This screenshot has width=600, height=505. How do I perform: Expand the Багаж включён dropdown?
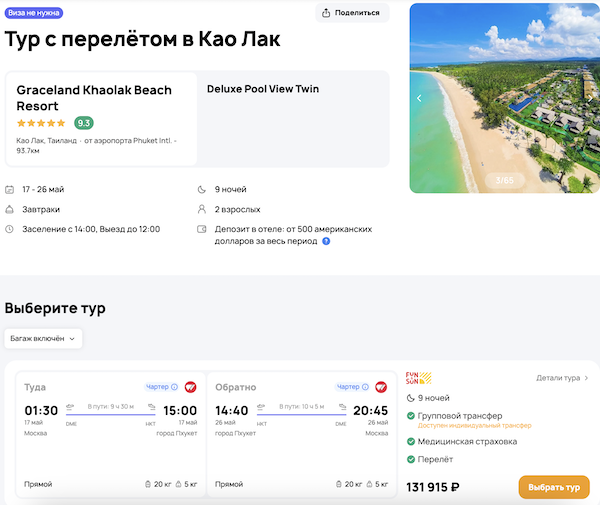pos(43,338)
